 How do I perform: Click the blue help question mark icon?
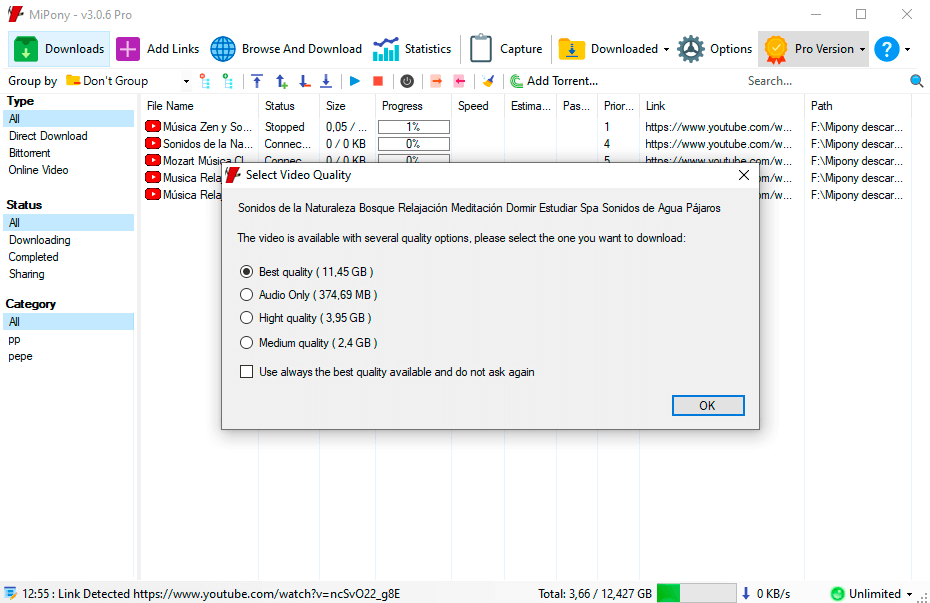887,49
